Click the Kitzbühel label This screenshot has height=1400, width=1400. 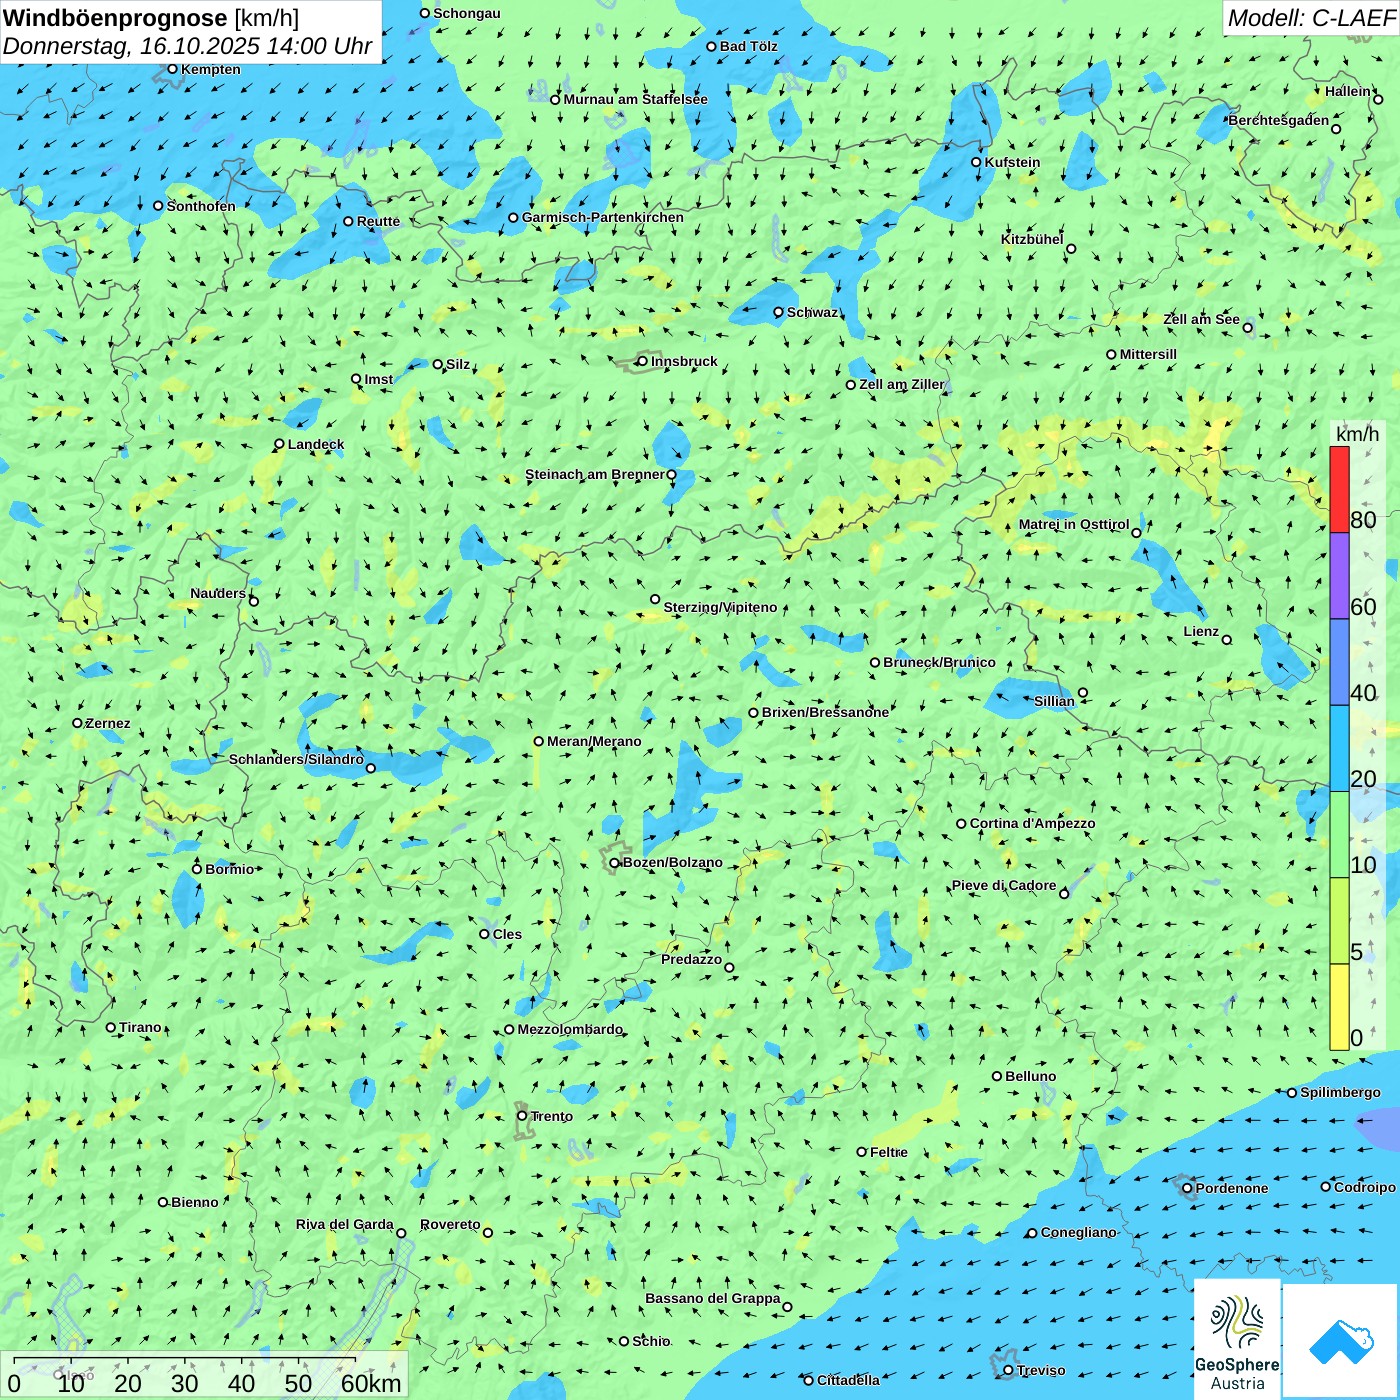(x=1032, y=239)
